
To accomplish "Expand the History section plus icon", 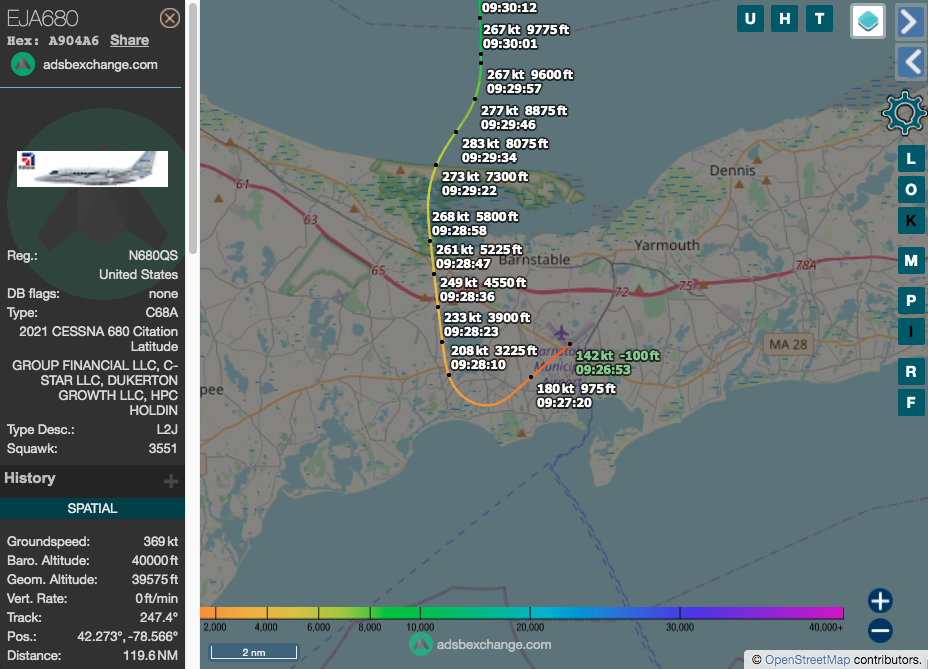I will 170,481.
